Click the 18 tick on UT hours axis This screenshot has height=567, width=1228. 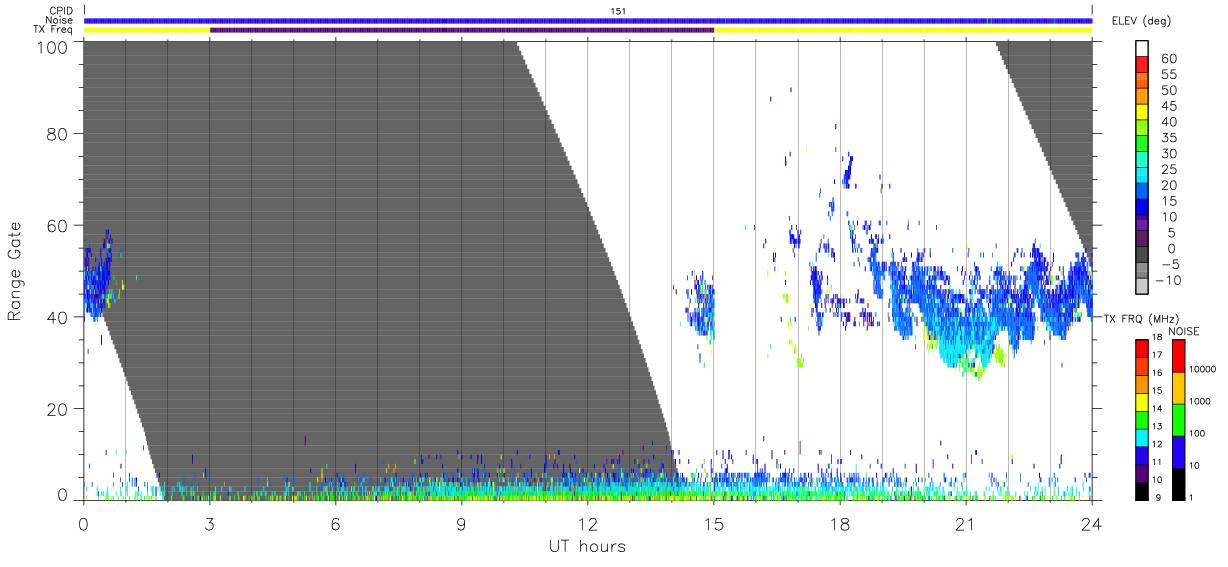click(x=840, y=523)
